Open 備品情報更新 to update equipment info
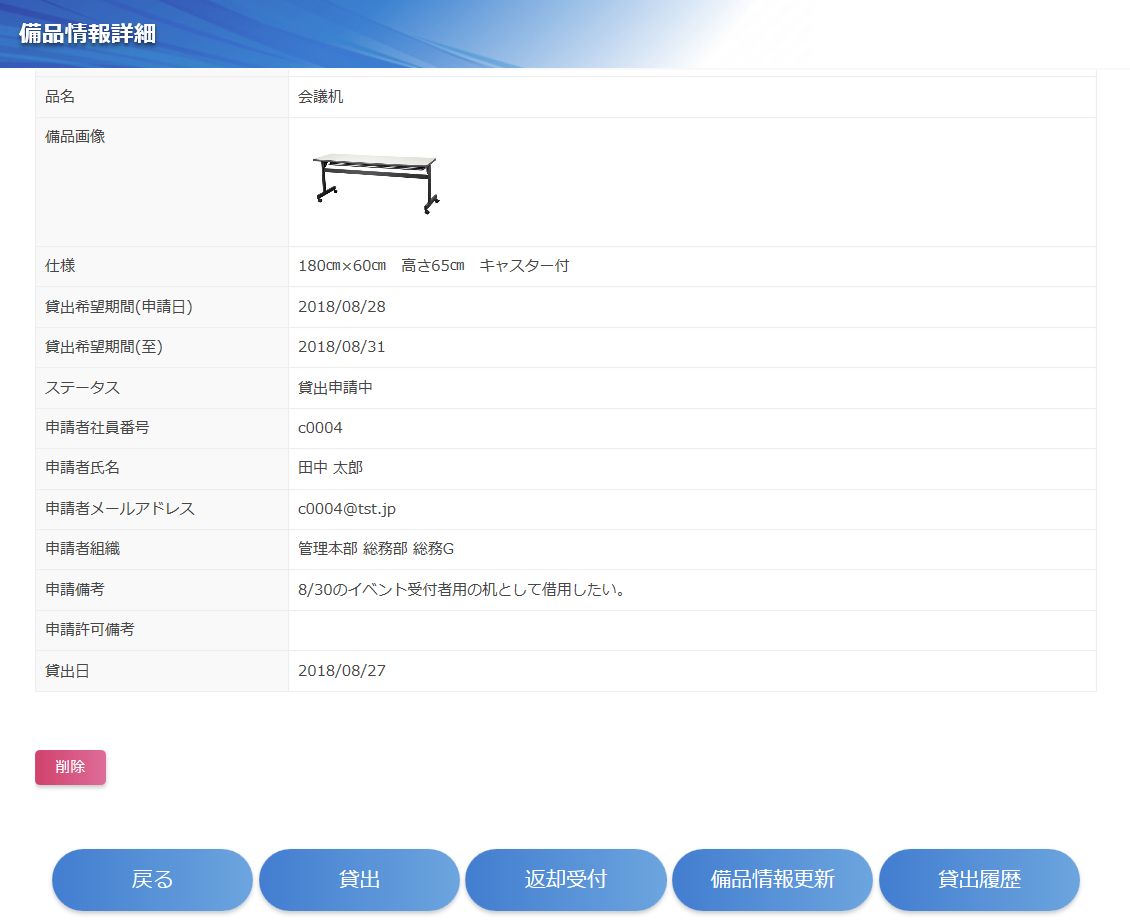This screenshot has height=922, width=1130. [772, 880]
